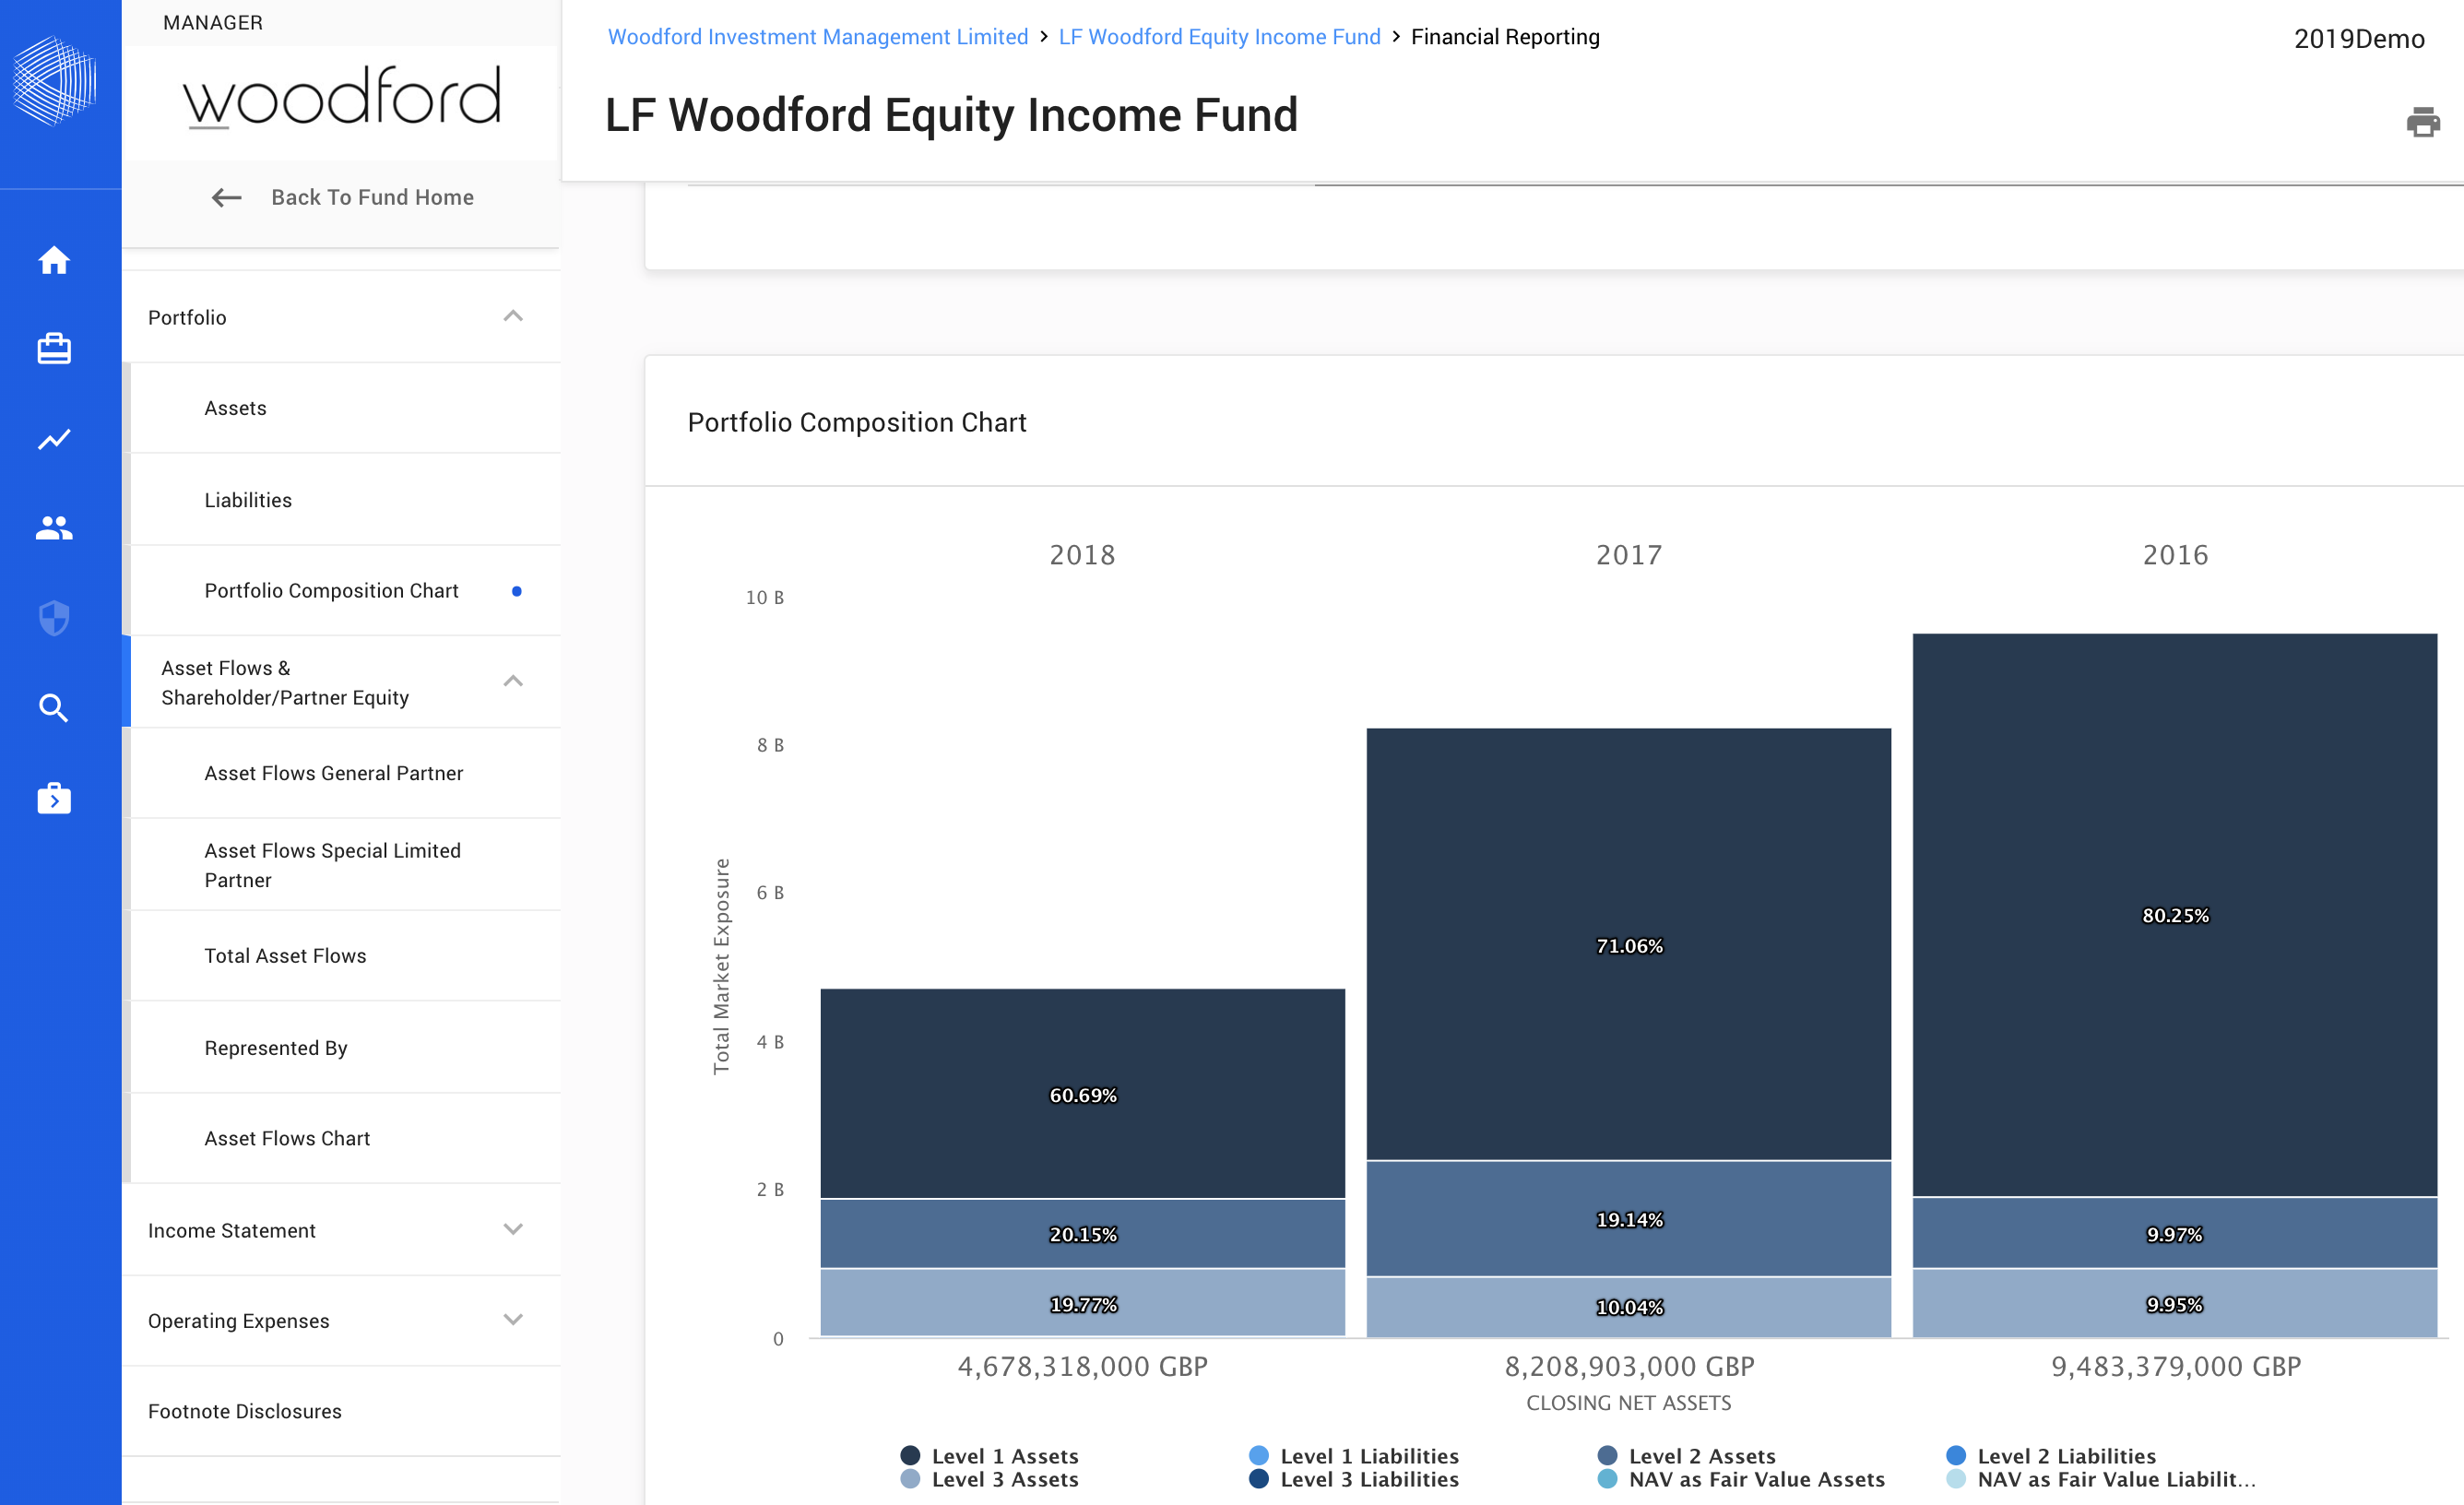
Task: Toggle Level 3 Assets legend swatch
Action: 910,1478
